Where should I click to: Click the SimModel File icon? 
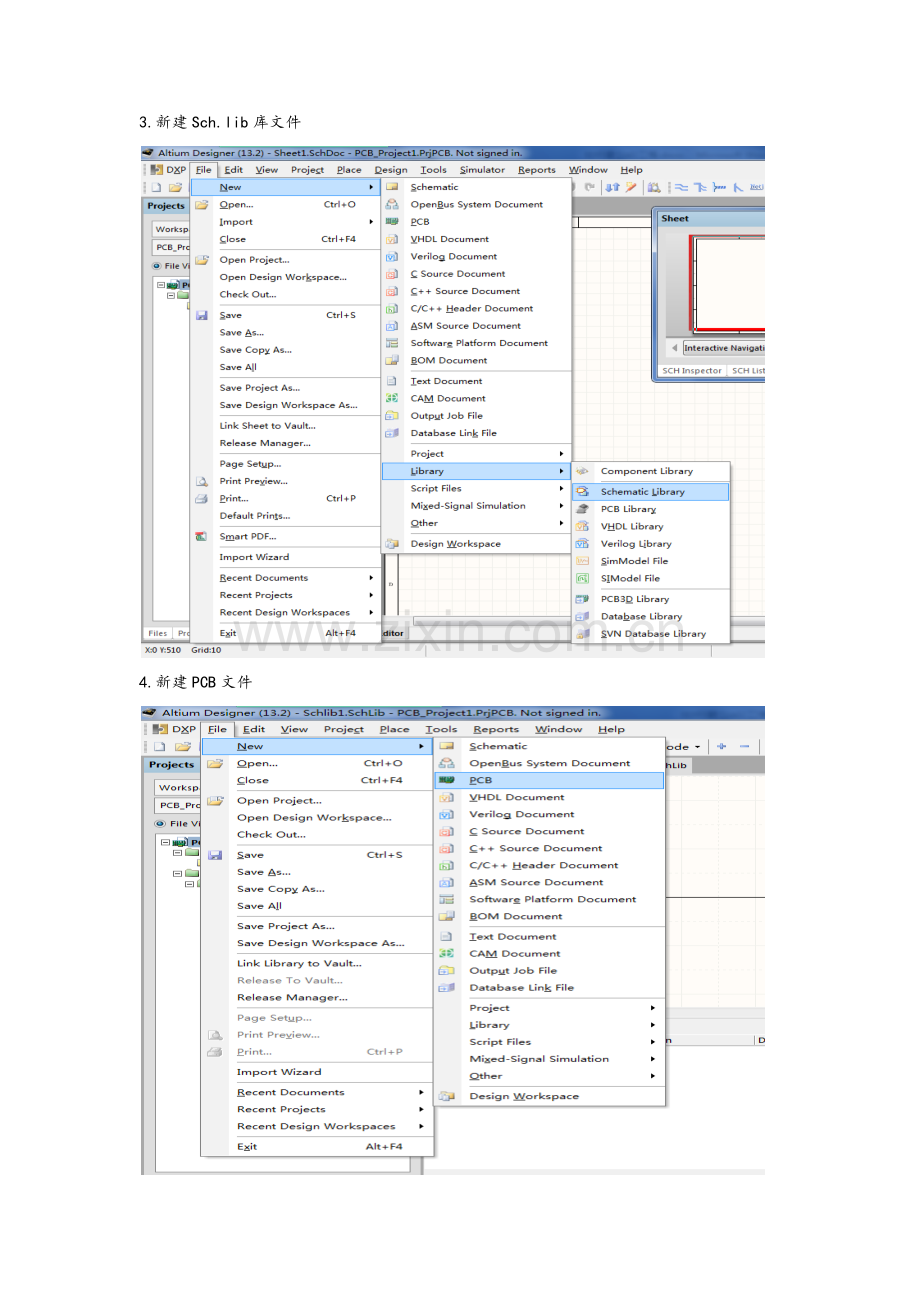[582, 561]
